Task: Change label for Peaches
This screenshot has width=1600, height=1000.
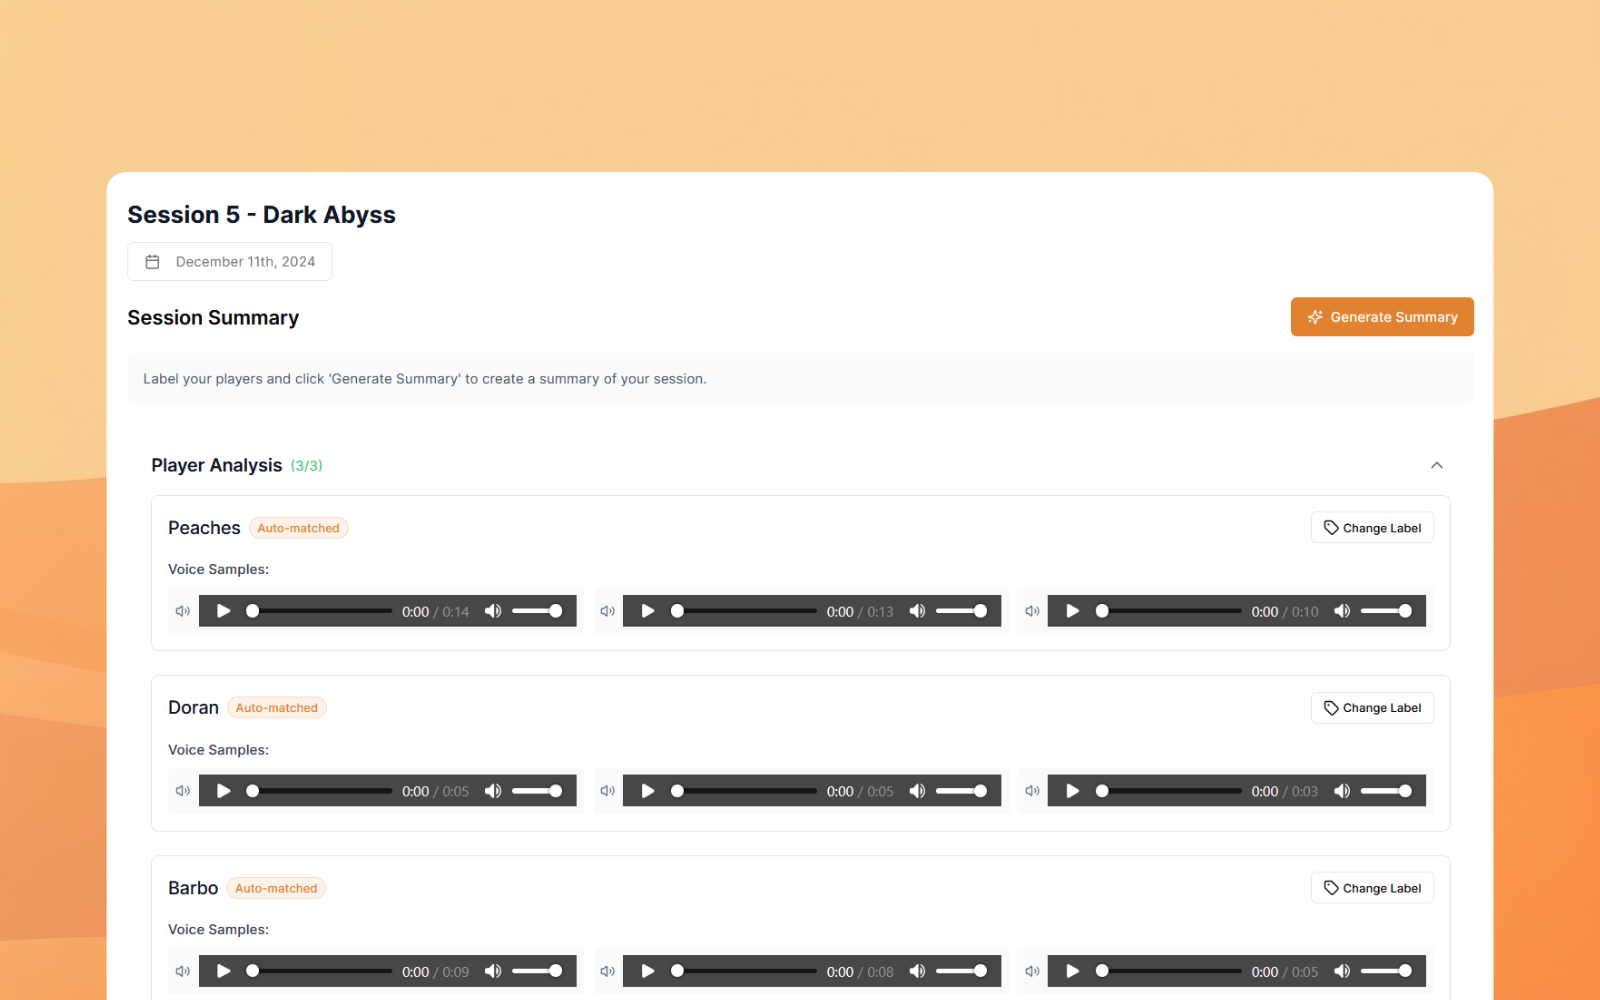Action: coord(1372,528)
